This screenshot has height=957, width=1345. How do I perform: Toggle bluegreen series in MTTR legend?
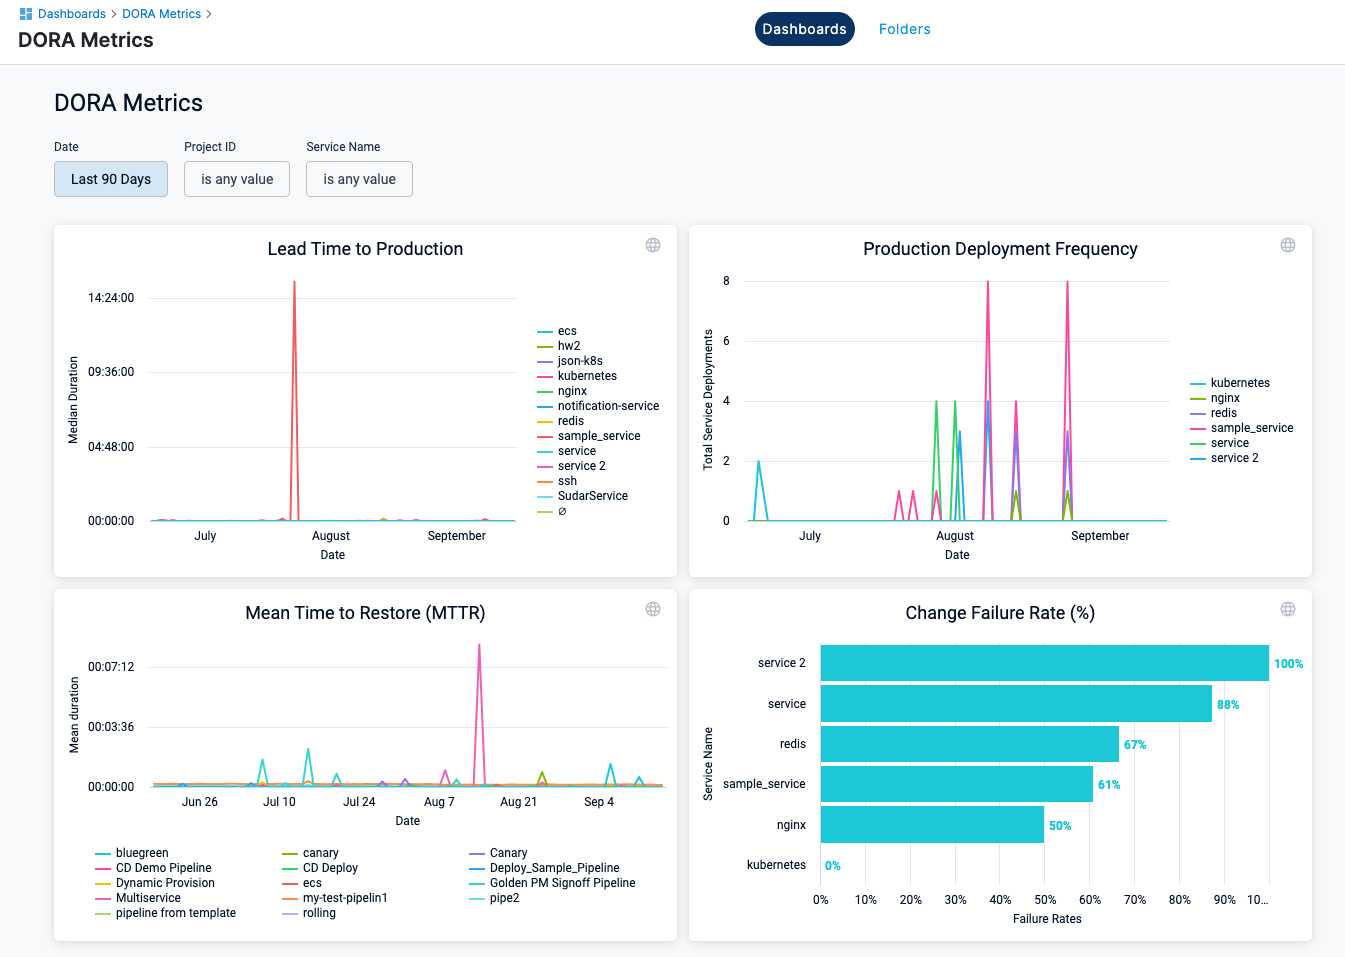coord(141,853)
